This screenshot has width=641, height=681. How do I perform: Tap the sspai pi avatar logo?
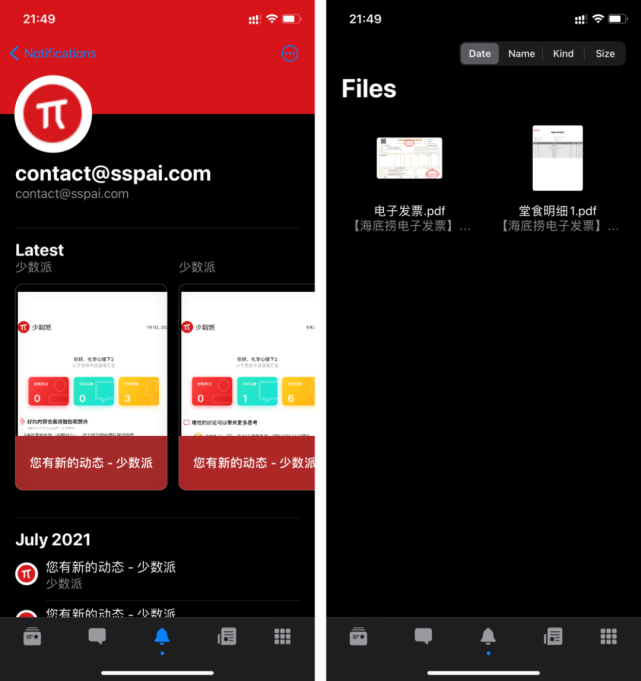(53, 114)
